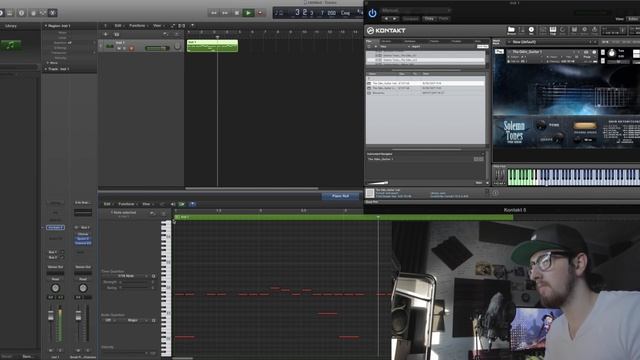This screenshot has height=360, width=640.
Task: Click the Rewind button in the transport
Action: tap(213, 13)
